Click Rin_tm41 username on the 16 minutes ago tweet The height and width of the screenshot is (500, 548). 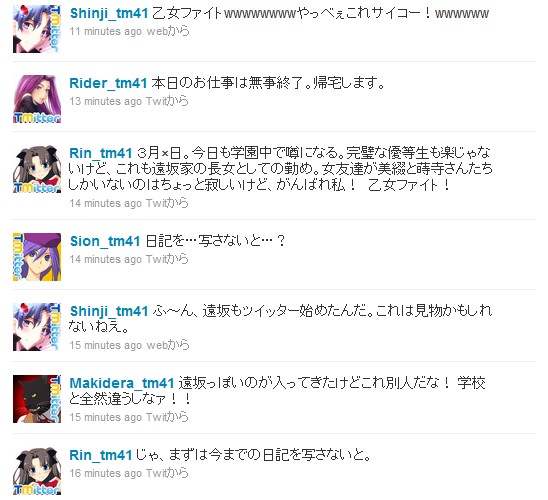tap(101, 455)
